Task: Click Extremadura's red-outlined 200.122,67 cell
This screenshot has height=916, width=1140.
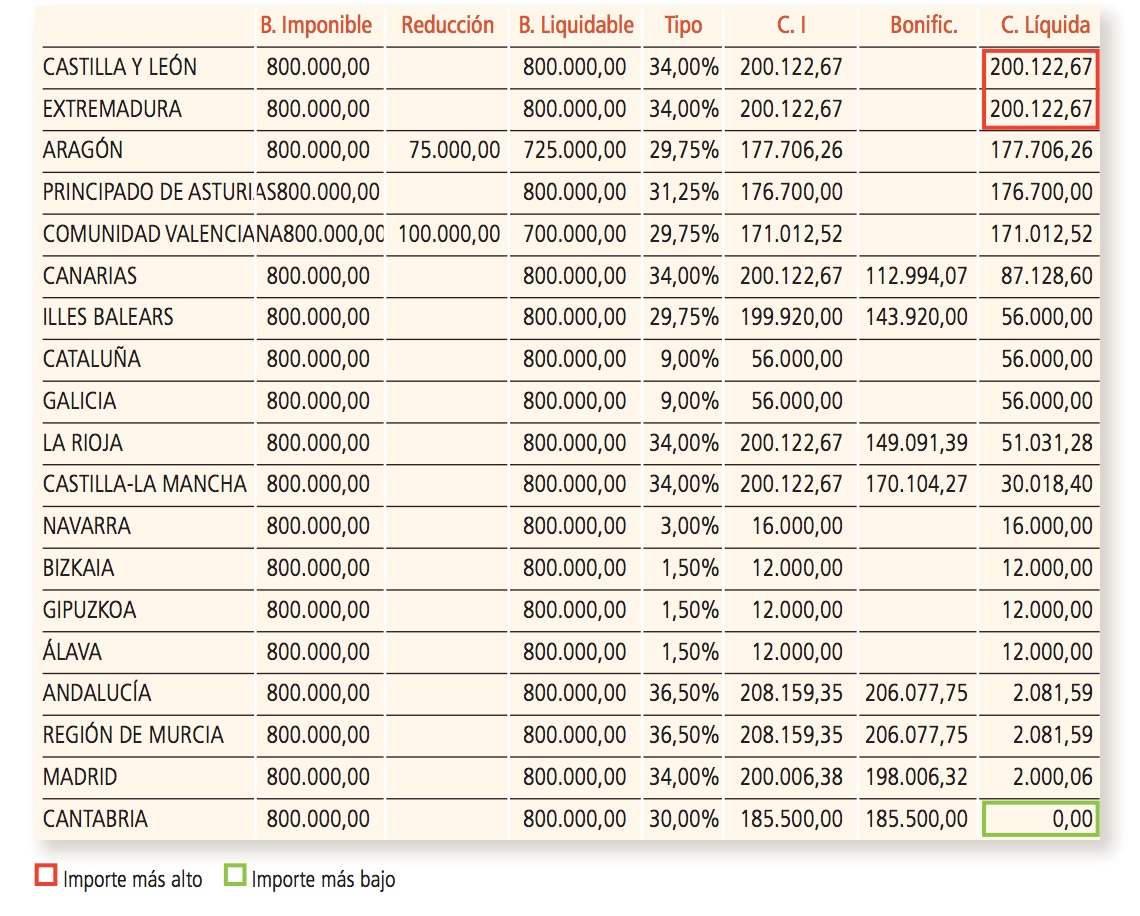Action: click(x=1041, y=109)
